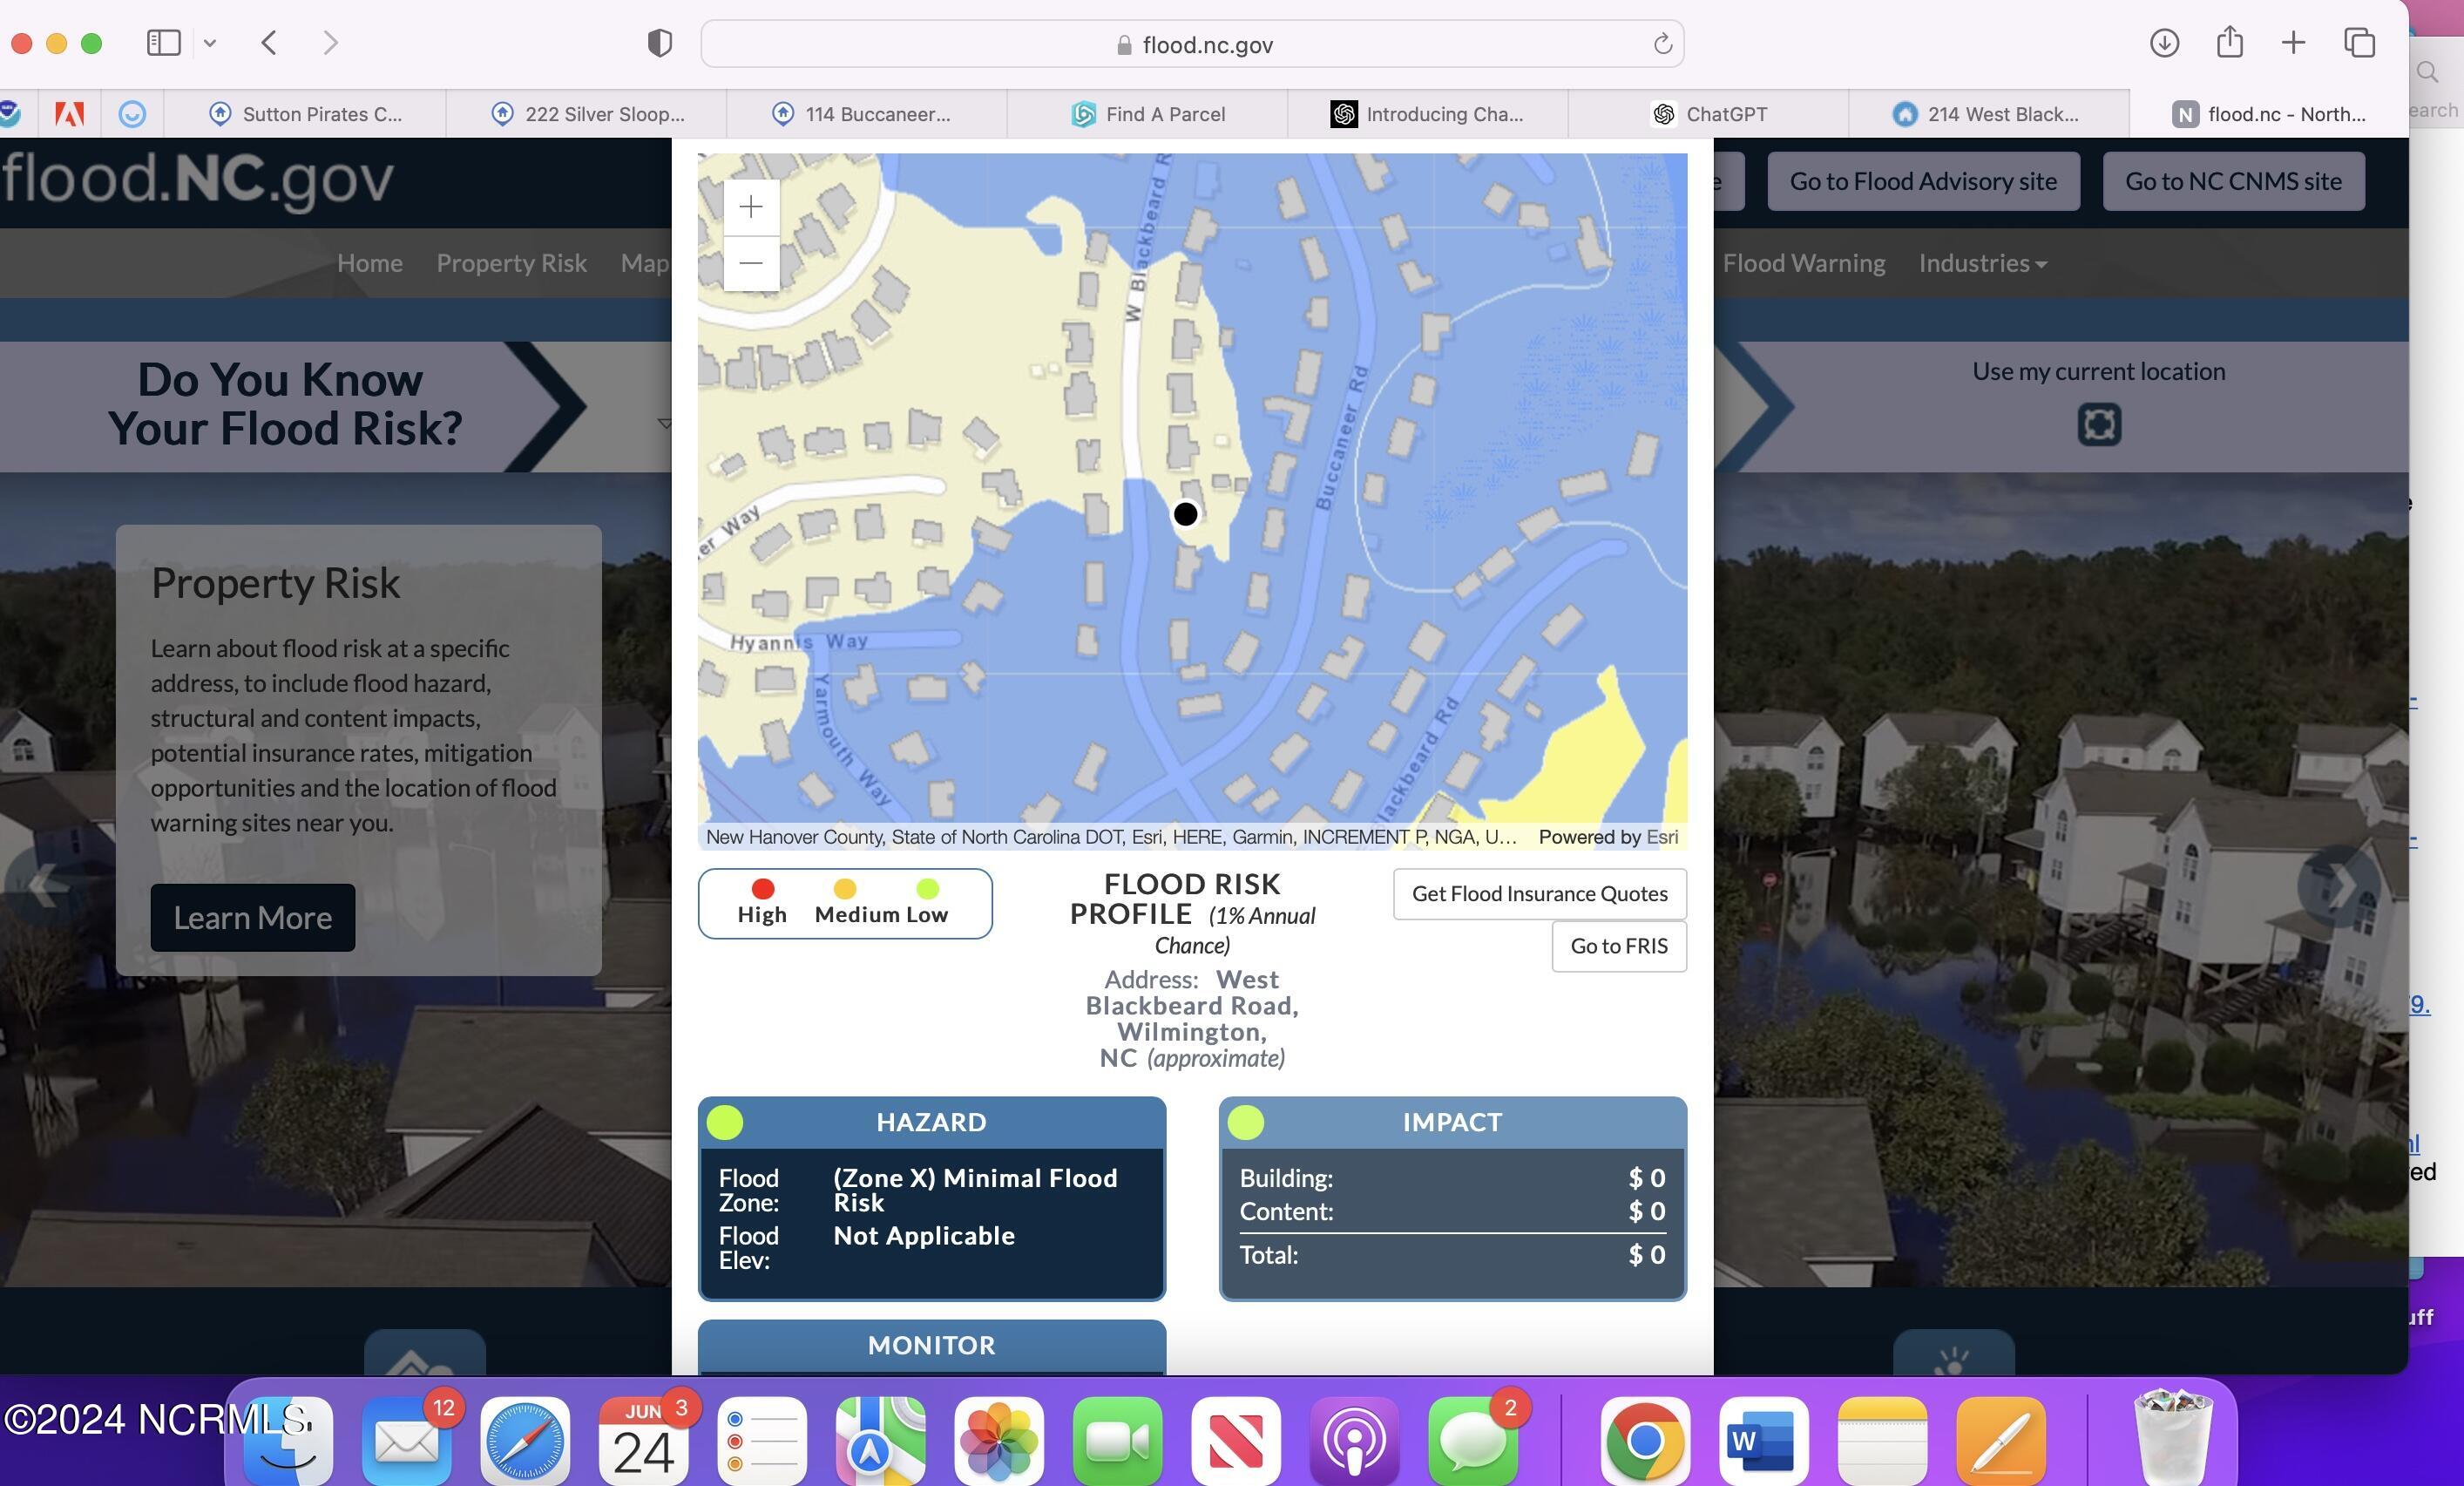
Task: Open Safari's share menu
Action: click(x=2229, y=43)
